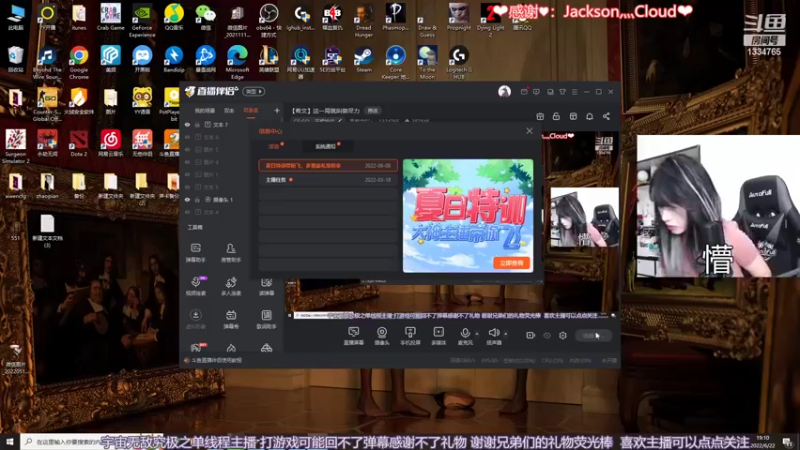
Task: Add a new scene with plus icon
Action: 277,110
